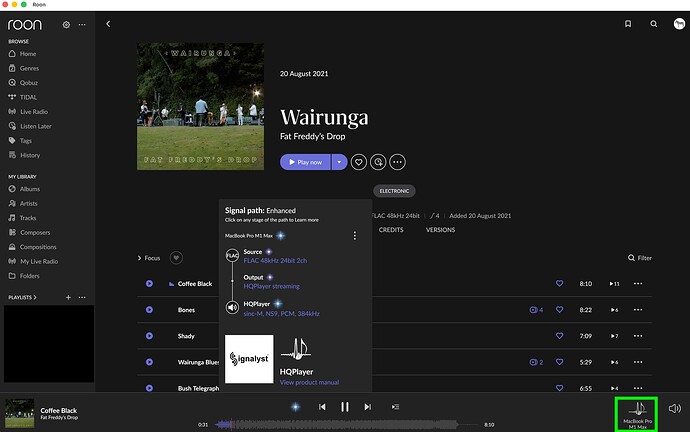Screen dimensions: 690x432
Task: Play Shady track button
Action: coord(149,336)
